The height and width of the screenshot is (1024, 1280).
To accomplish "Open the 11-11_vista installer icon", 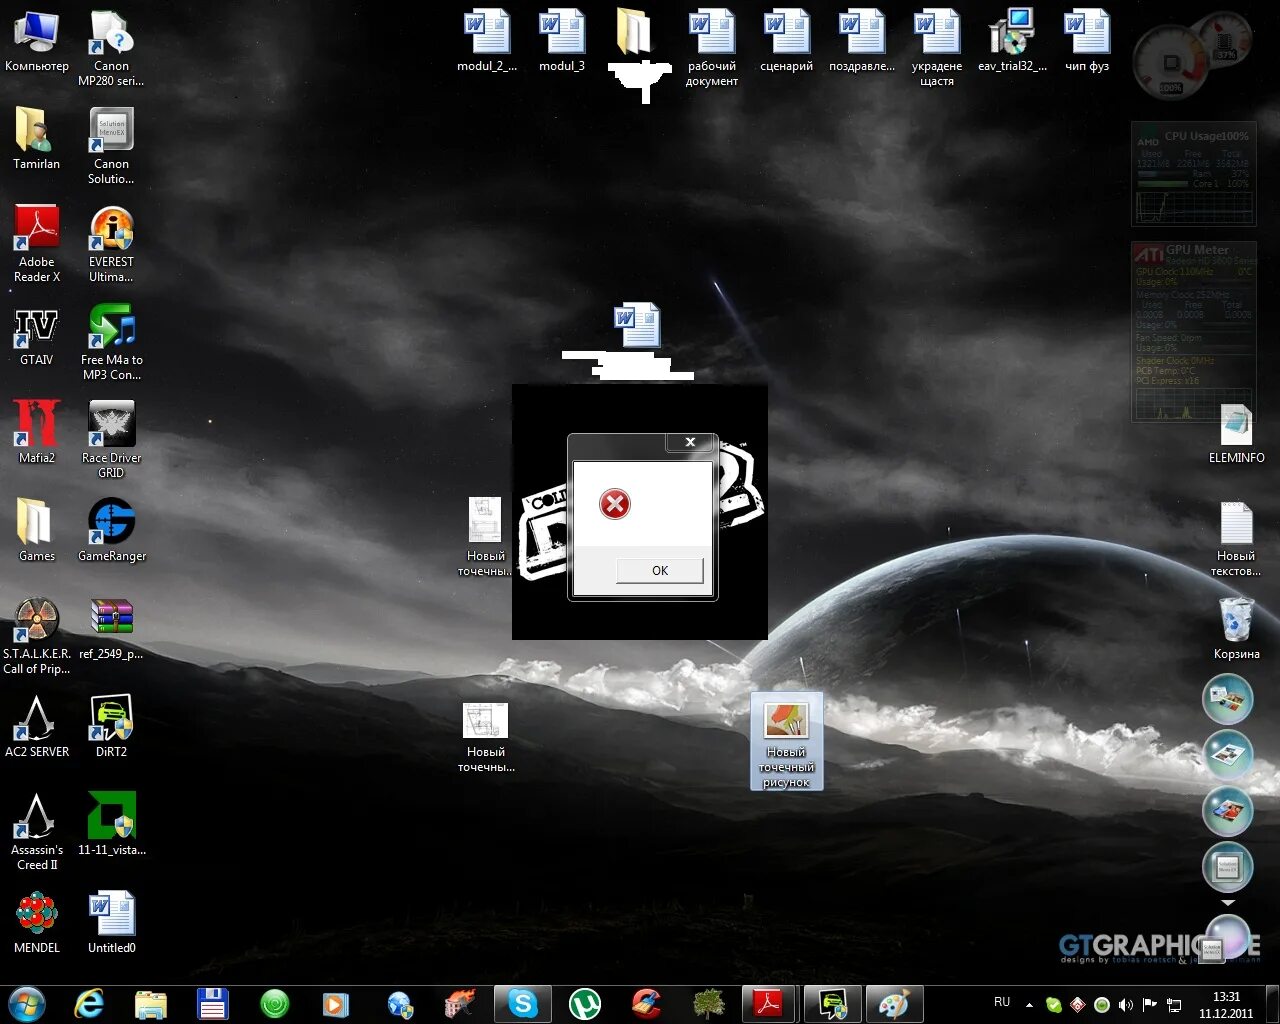I will tap(111, 825).
